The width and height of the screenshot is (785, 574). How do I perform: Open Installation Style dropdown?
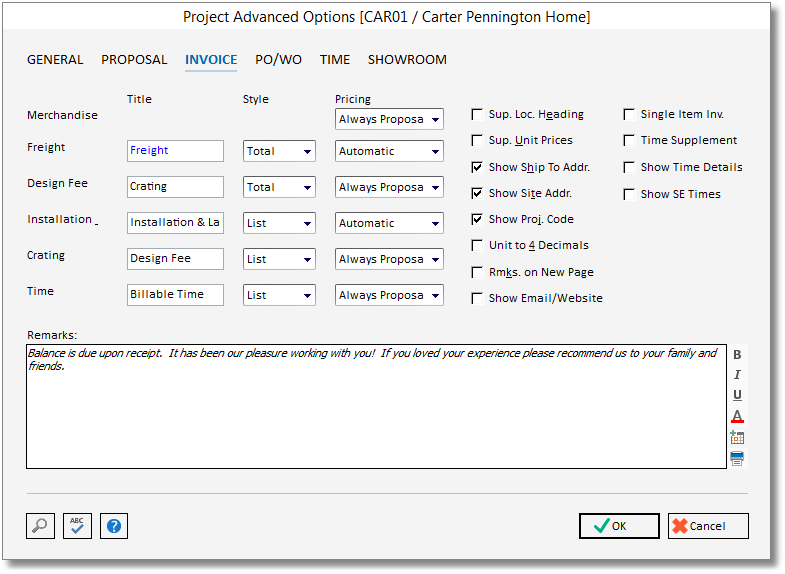coord(279,223)
